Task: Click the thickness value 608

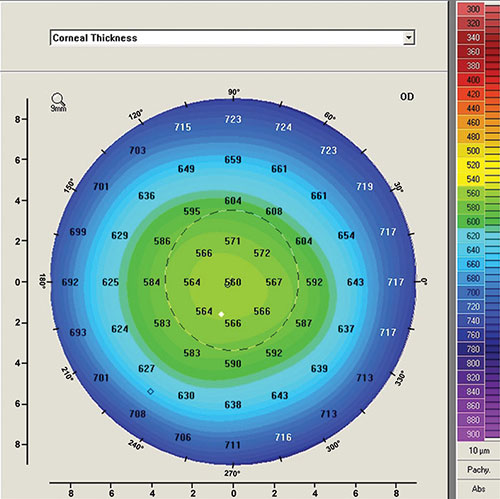Action: [274, 212]
